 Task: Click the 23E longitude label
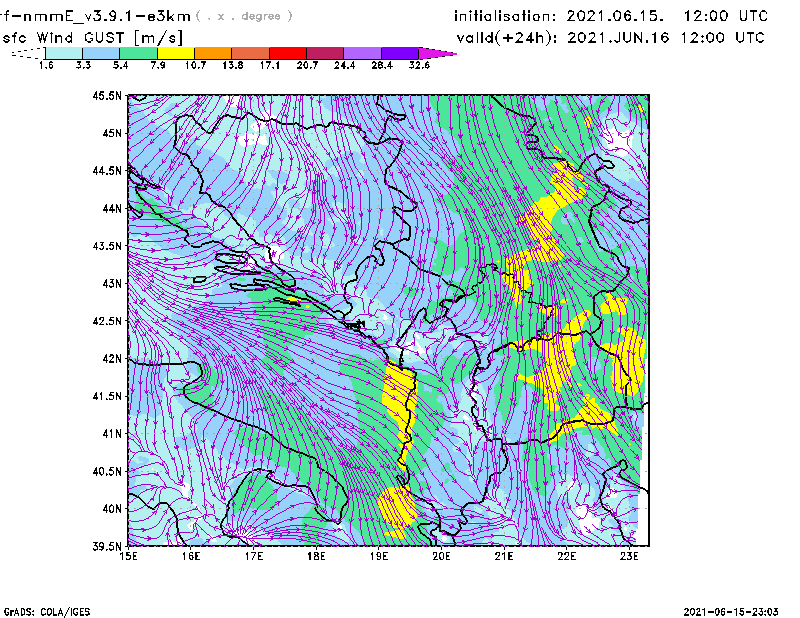pos(629,556)
